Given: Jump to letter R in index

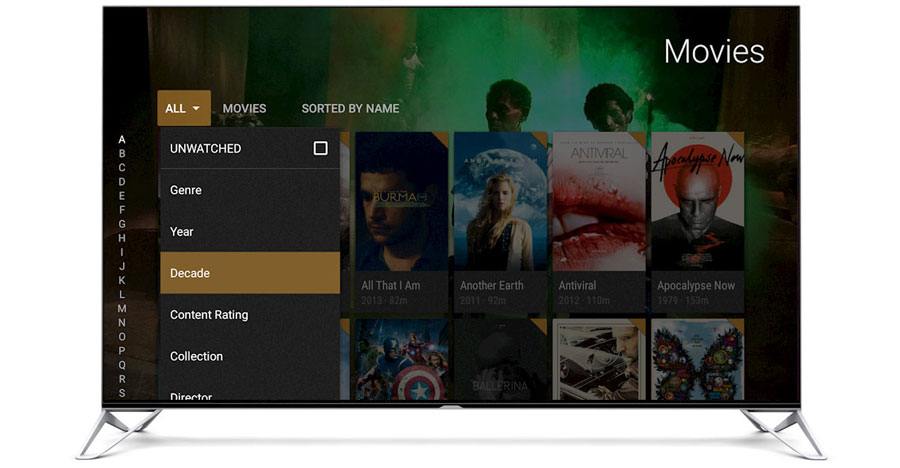Looking at the screenshot, I should (x=122, y=378).
